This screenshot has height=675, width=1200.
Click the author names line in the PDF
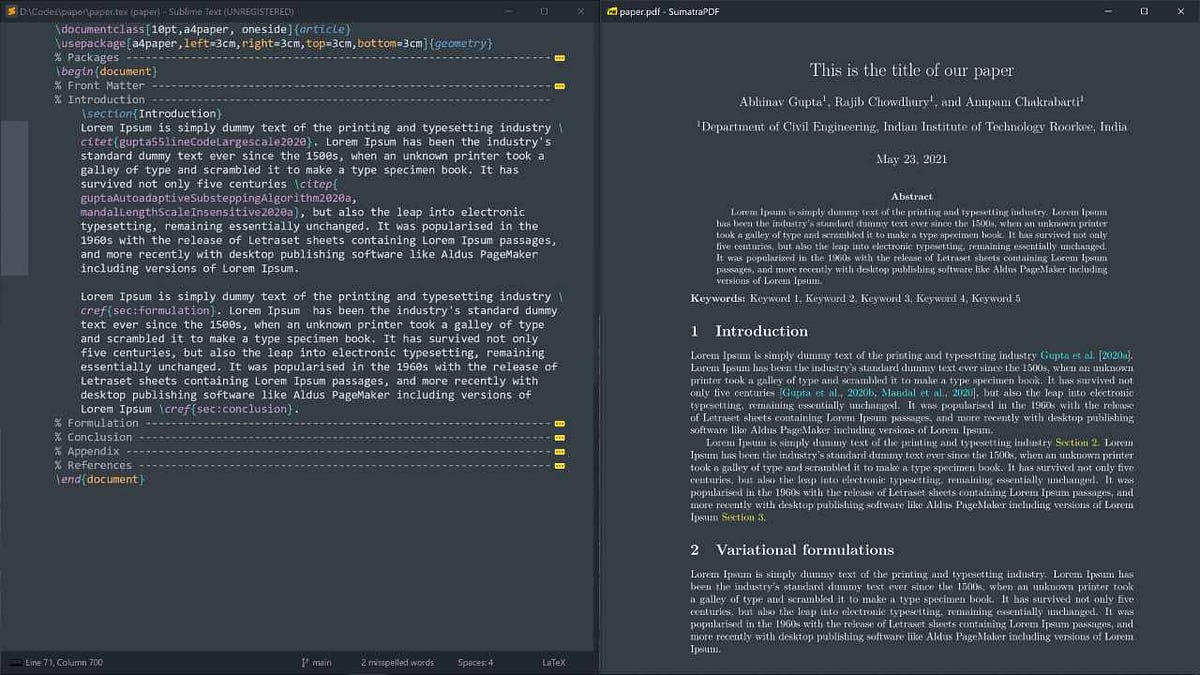pos(912,102)
